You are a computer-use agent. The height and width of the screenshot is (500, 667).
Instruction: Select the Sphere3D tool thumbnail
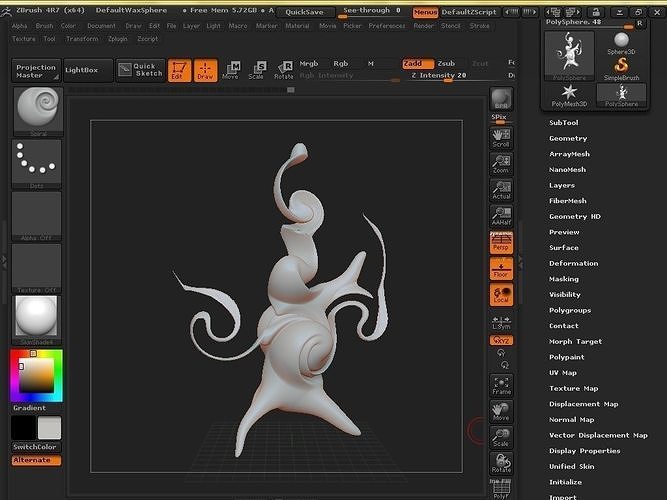tap(621, 44)
